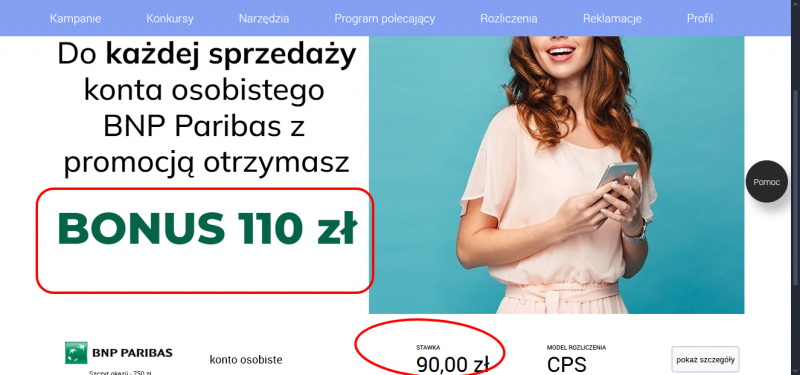Viewport: 800px width, 375px height.
Task: Click the banner photo of the woman
Action: point(556,174)
